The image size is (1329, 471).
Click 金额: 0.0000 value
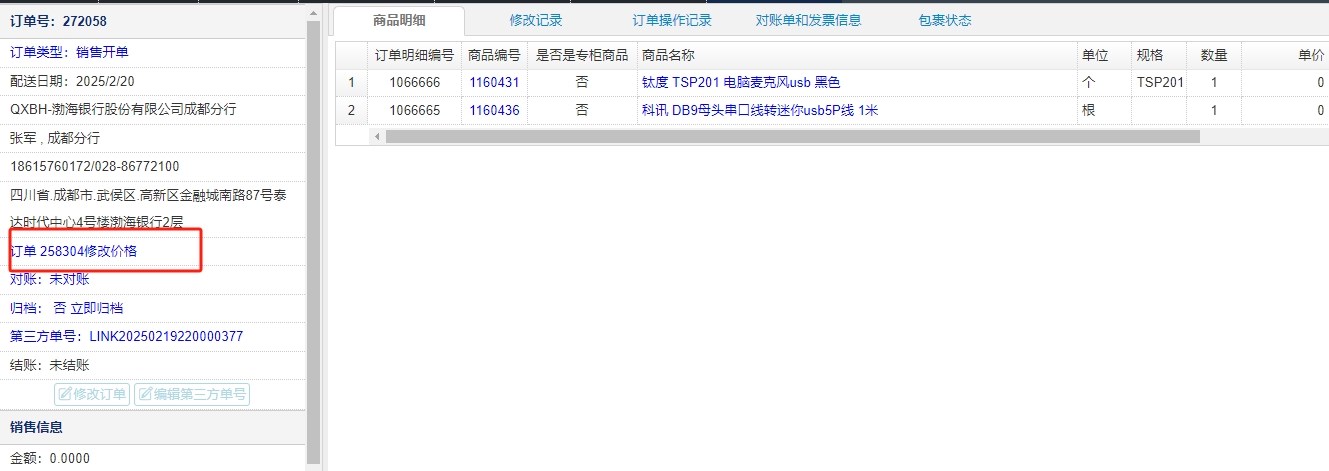click(49, 459)
